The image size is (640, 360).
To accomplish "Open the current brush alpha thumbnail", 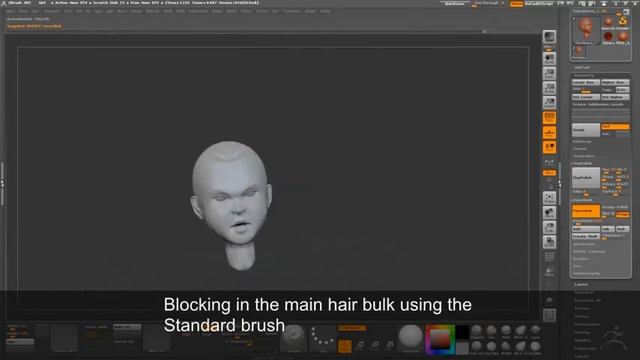I will (293, 338).
